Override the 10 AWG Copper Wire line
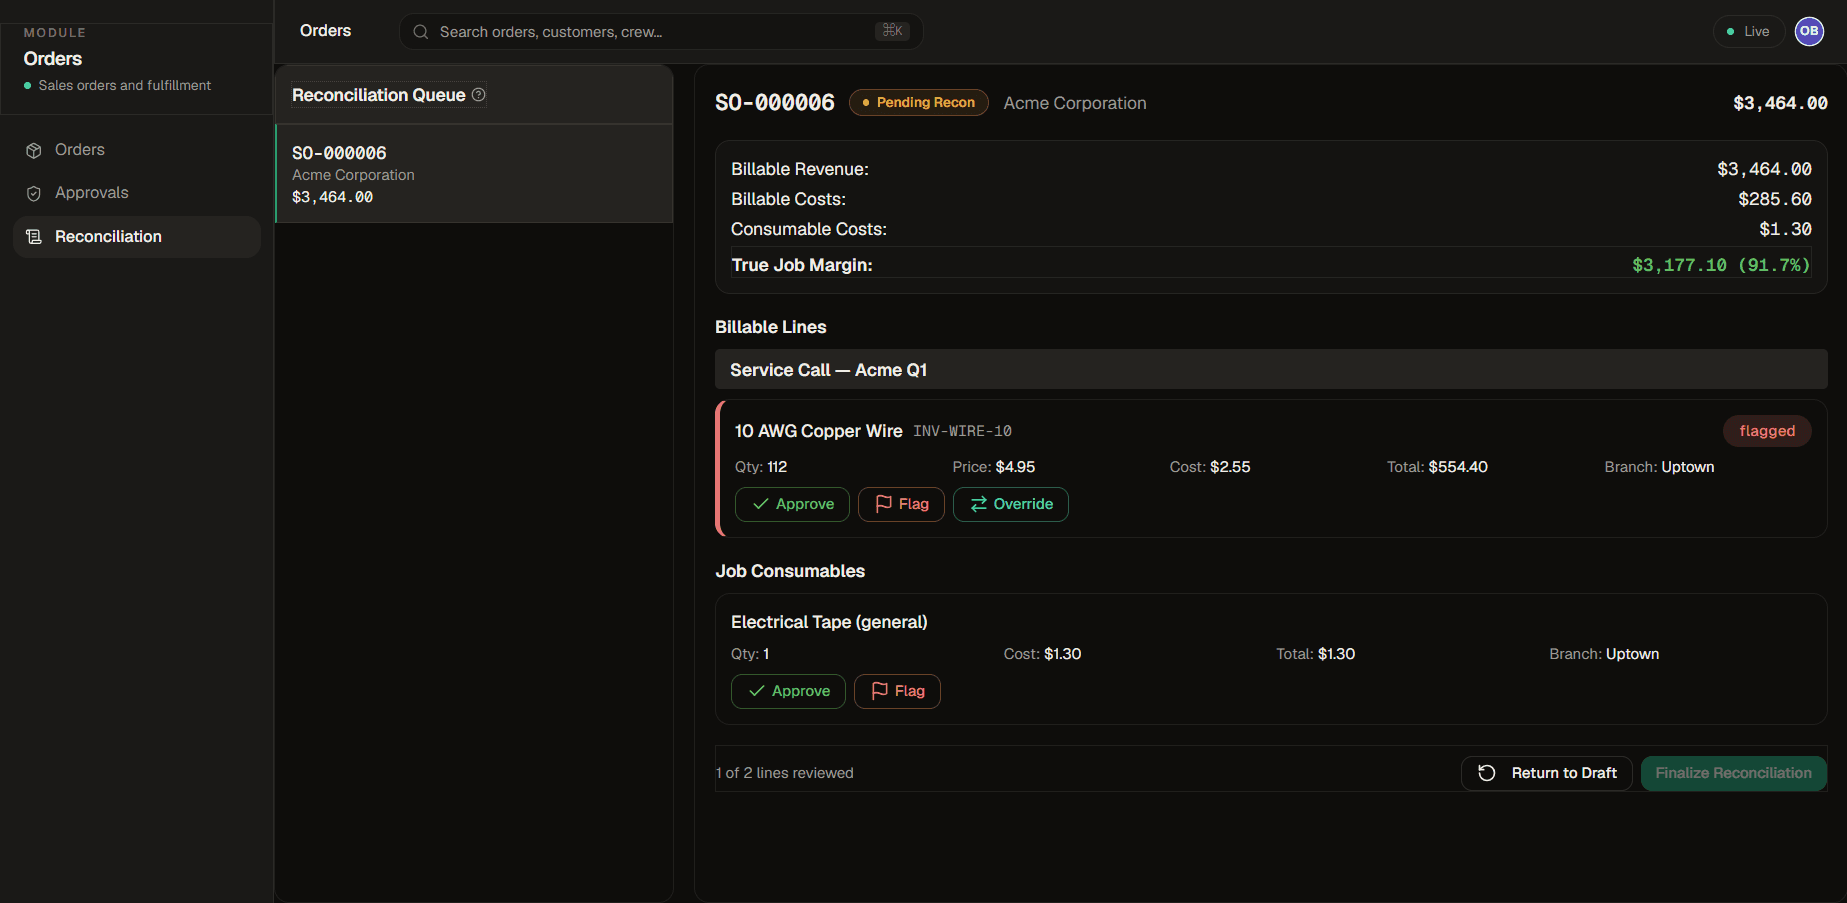 click(x=1010, y=504)
